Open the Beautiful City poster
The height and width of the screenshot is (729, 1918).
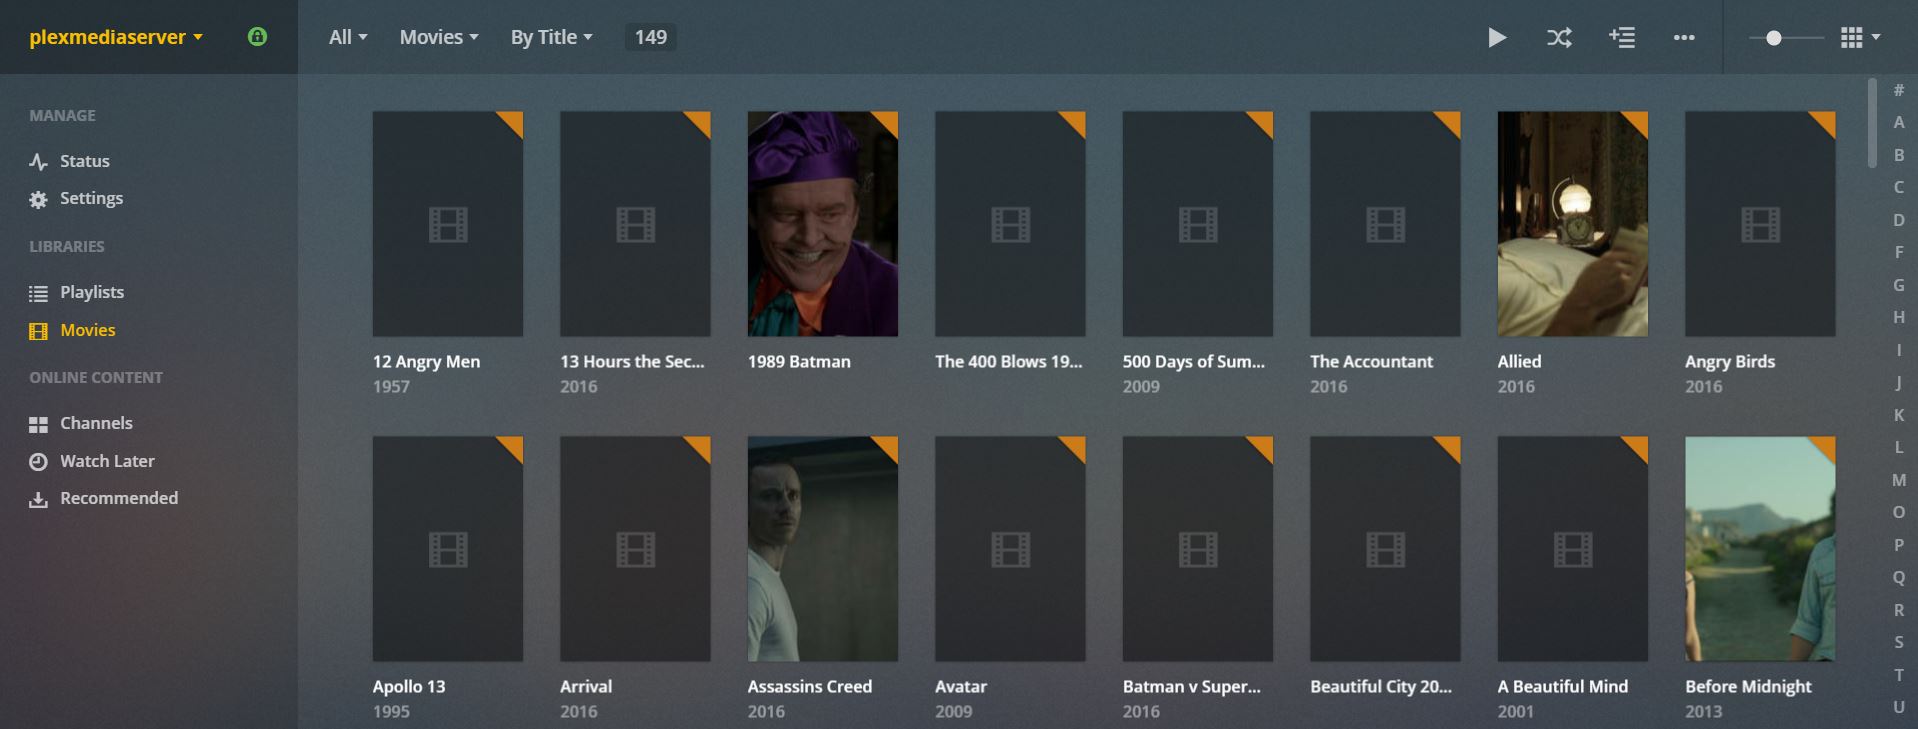1385,549
